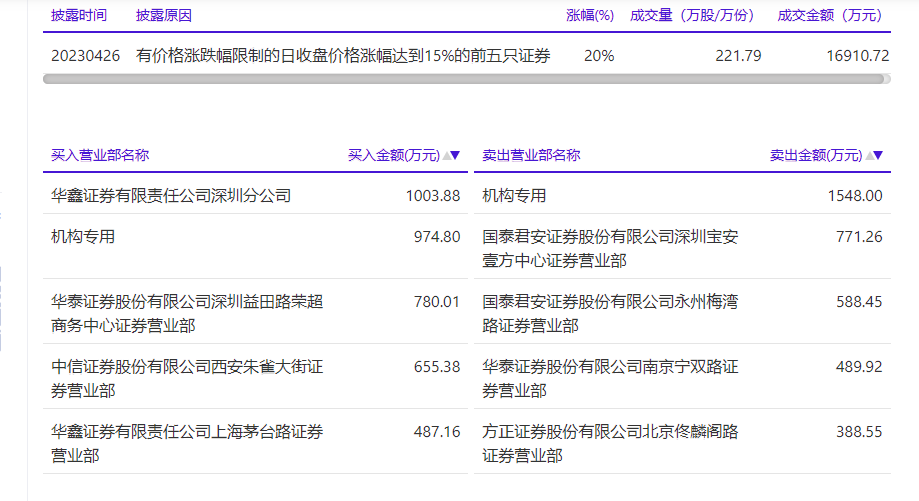Select seller 方正证券北京佟麟阁路证券营业部

tap(610, 444)
